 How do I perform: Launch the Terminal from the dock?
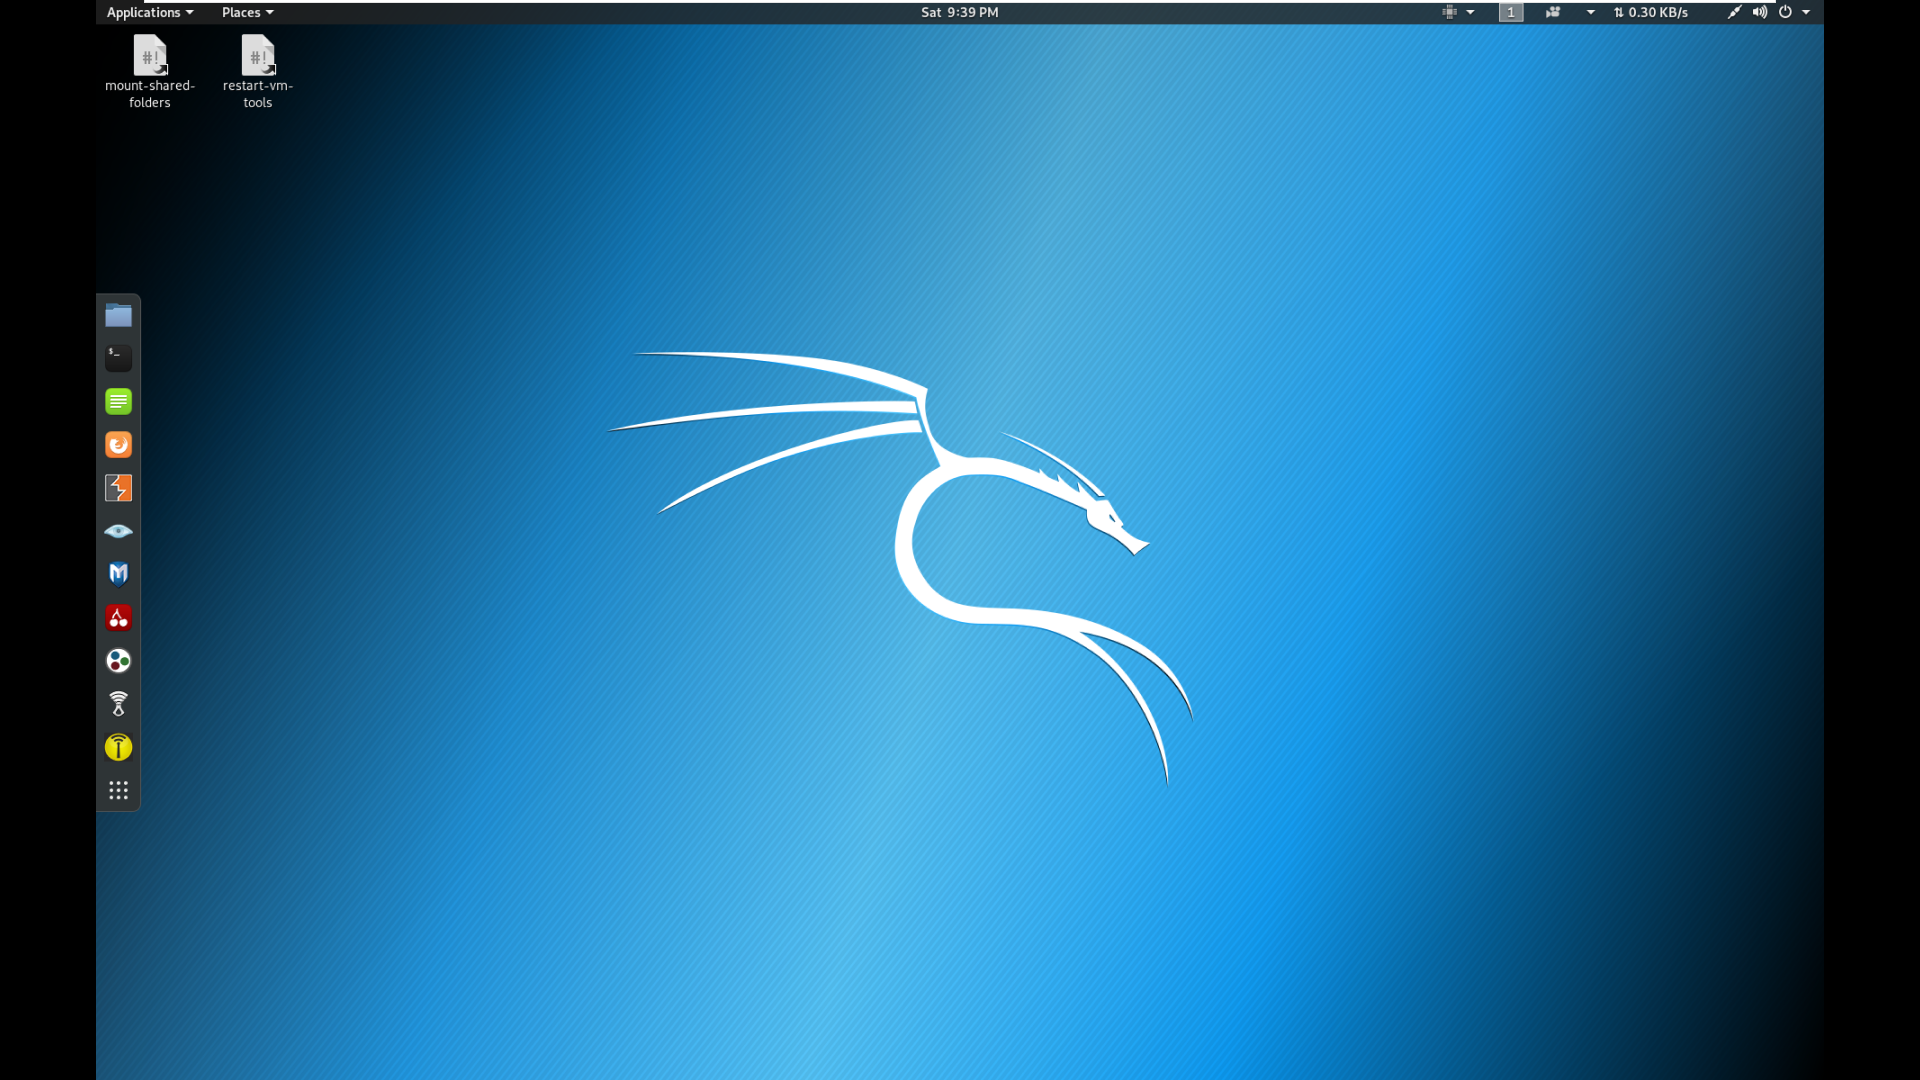click(118, 358)
